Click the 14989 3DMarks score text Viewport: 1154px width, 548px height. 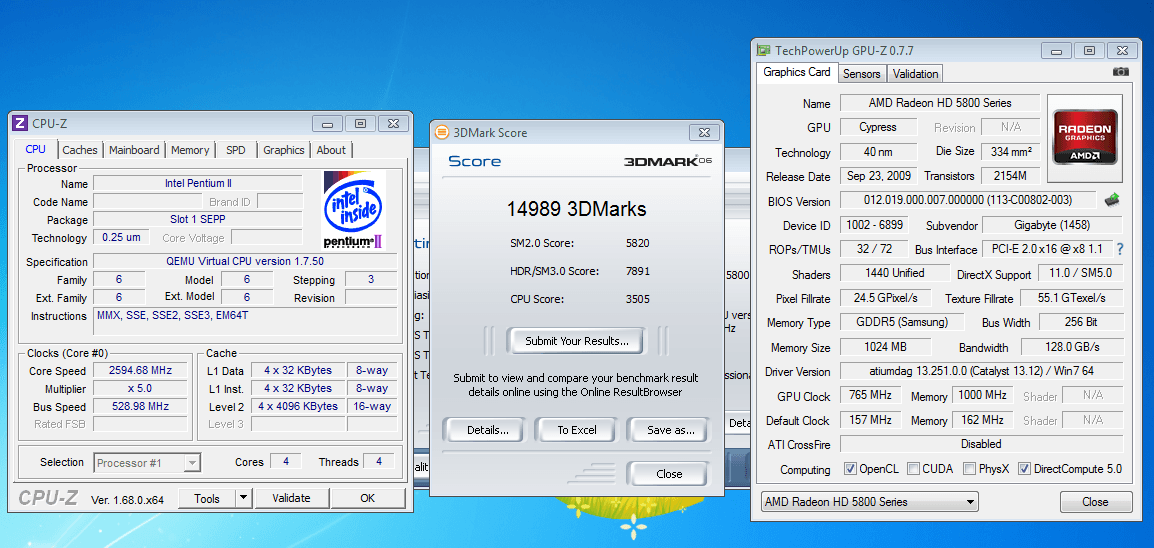576,209
